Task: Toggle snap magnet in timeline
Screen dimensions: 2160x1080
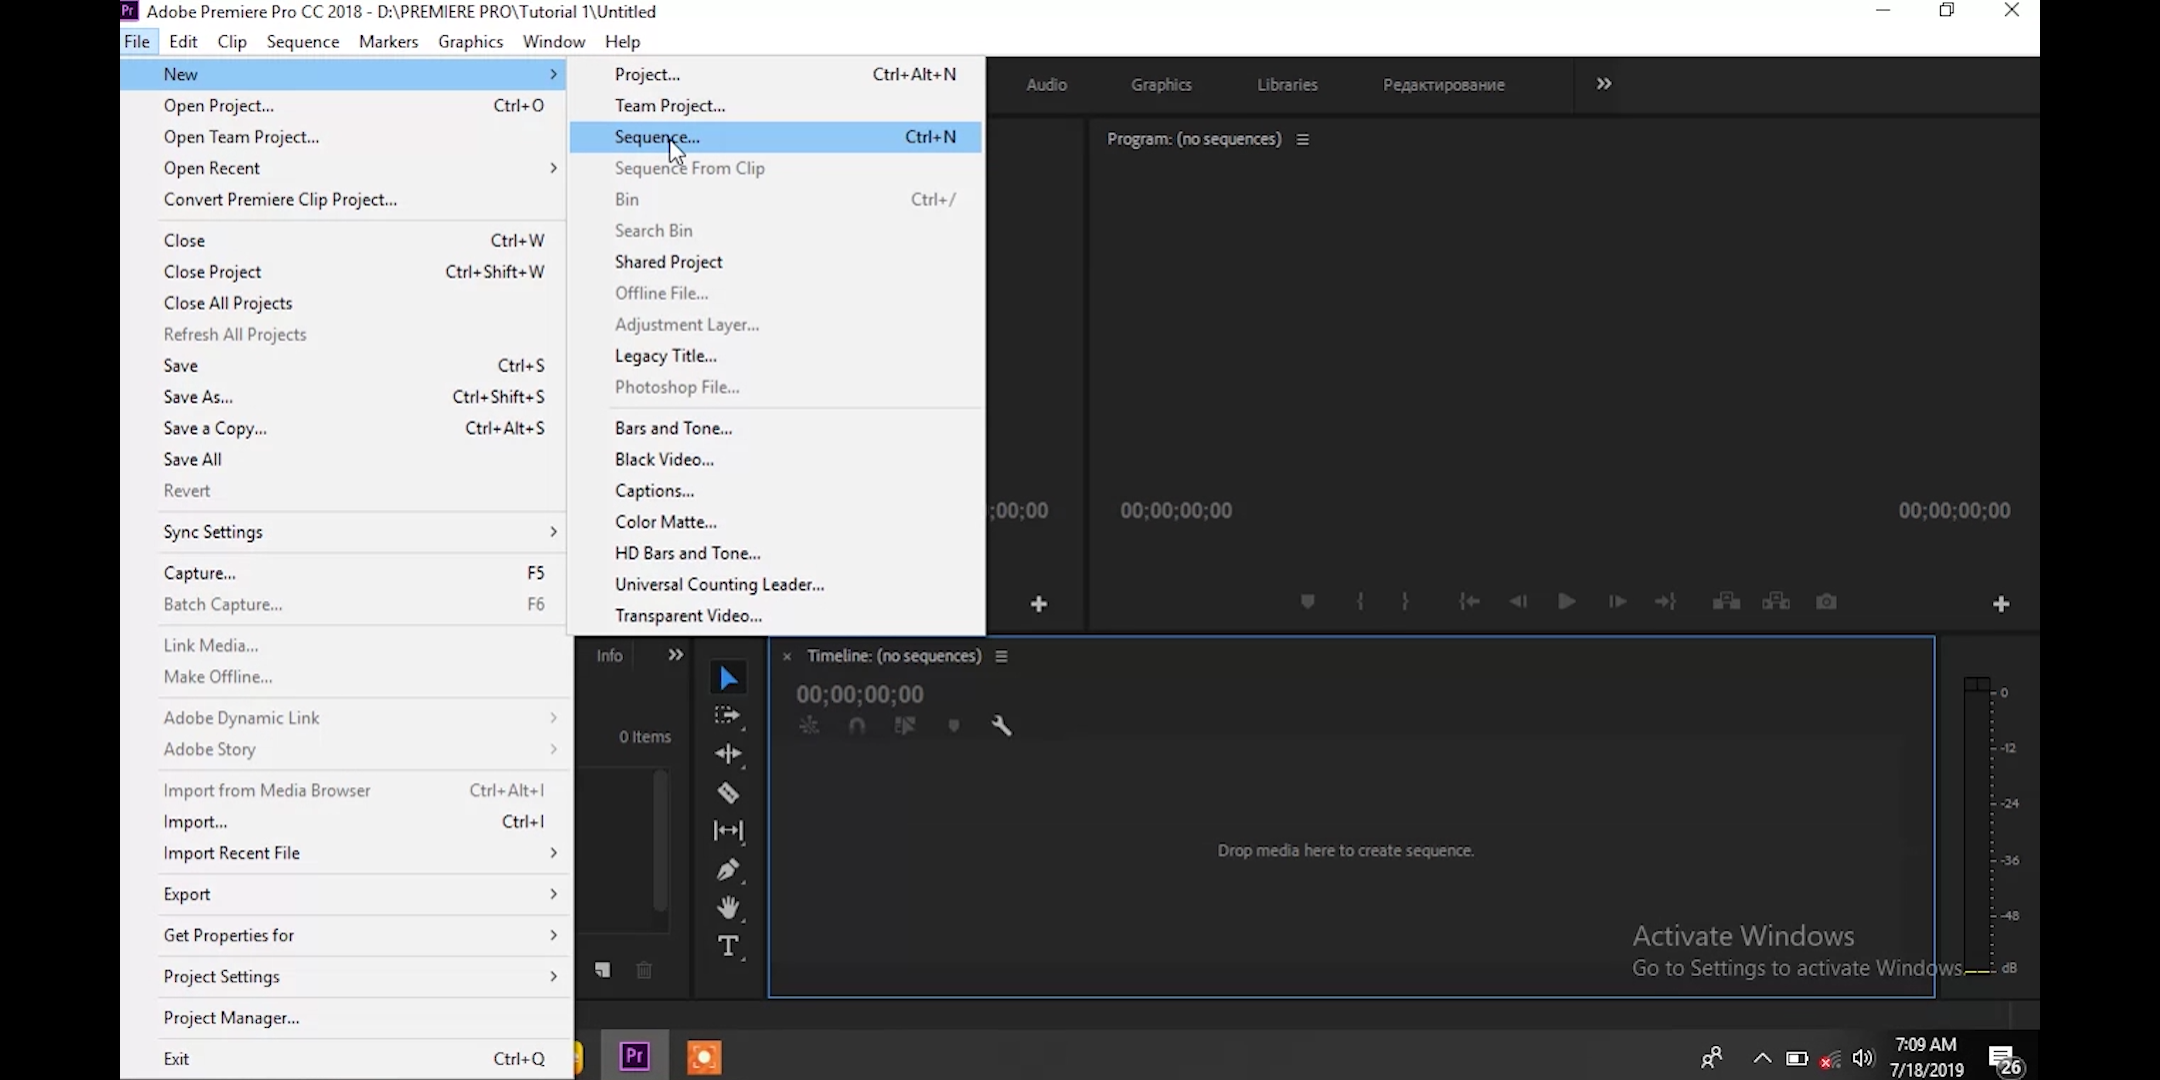Action: pyautogui.click(x=857, y=726)
